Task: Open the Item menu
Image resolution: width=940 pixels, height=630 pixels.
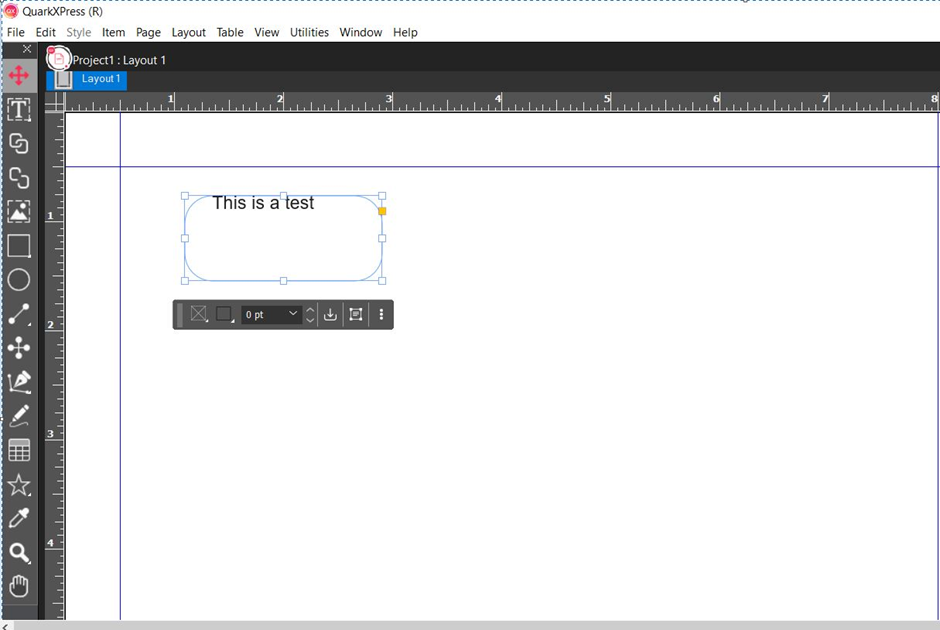Action: (113, 32)
